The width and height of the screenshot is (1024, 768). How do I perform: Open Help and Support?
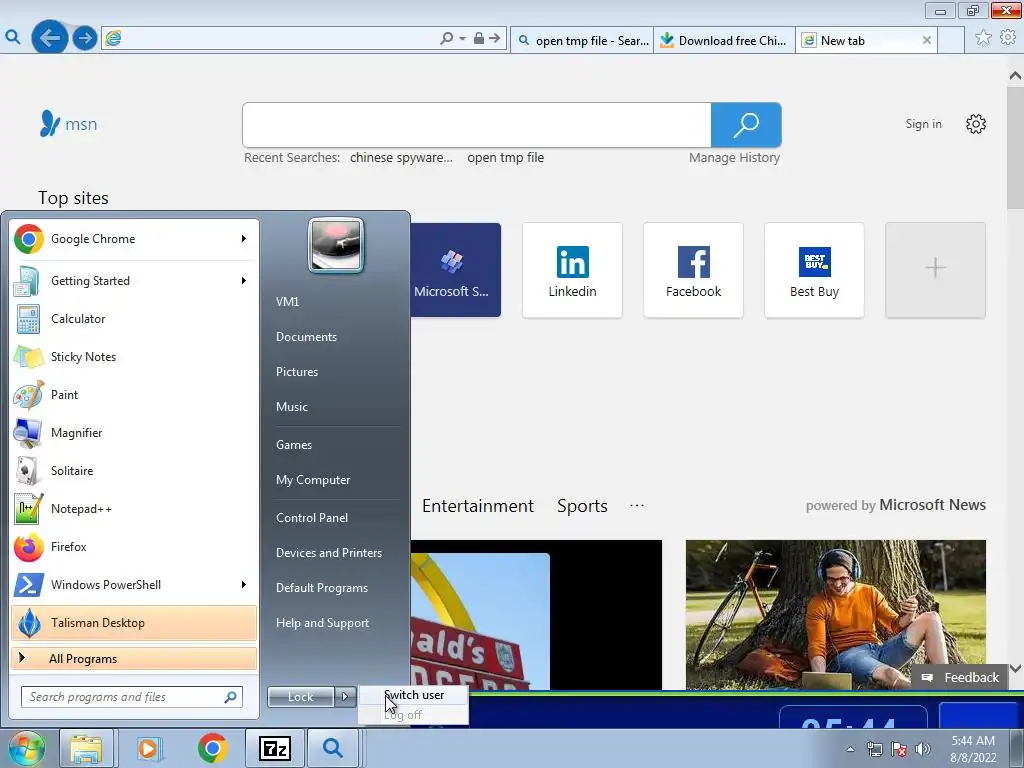point(323,623)
